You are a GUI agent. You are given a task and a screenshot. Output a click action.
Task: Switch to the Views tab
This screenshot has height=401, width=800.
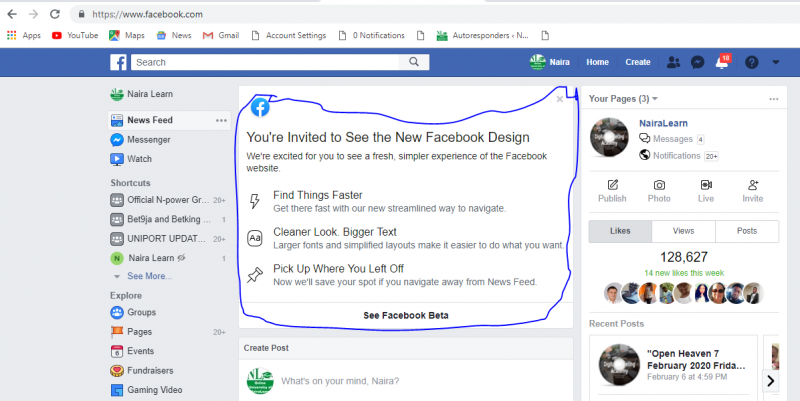coord(682,231)
